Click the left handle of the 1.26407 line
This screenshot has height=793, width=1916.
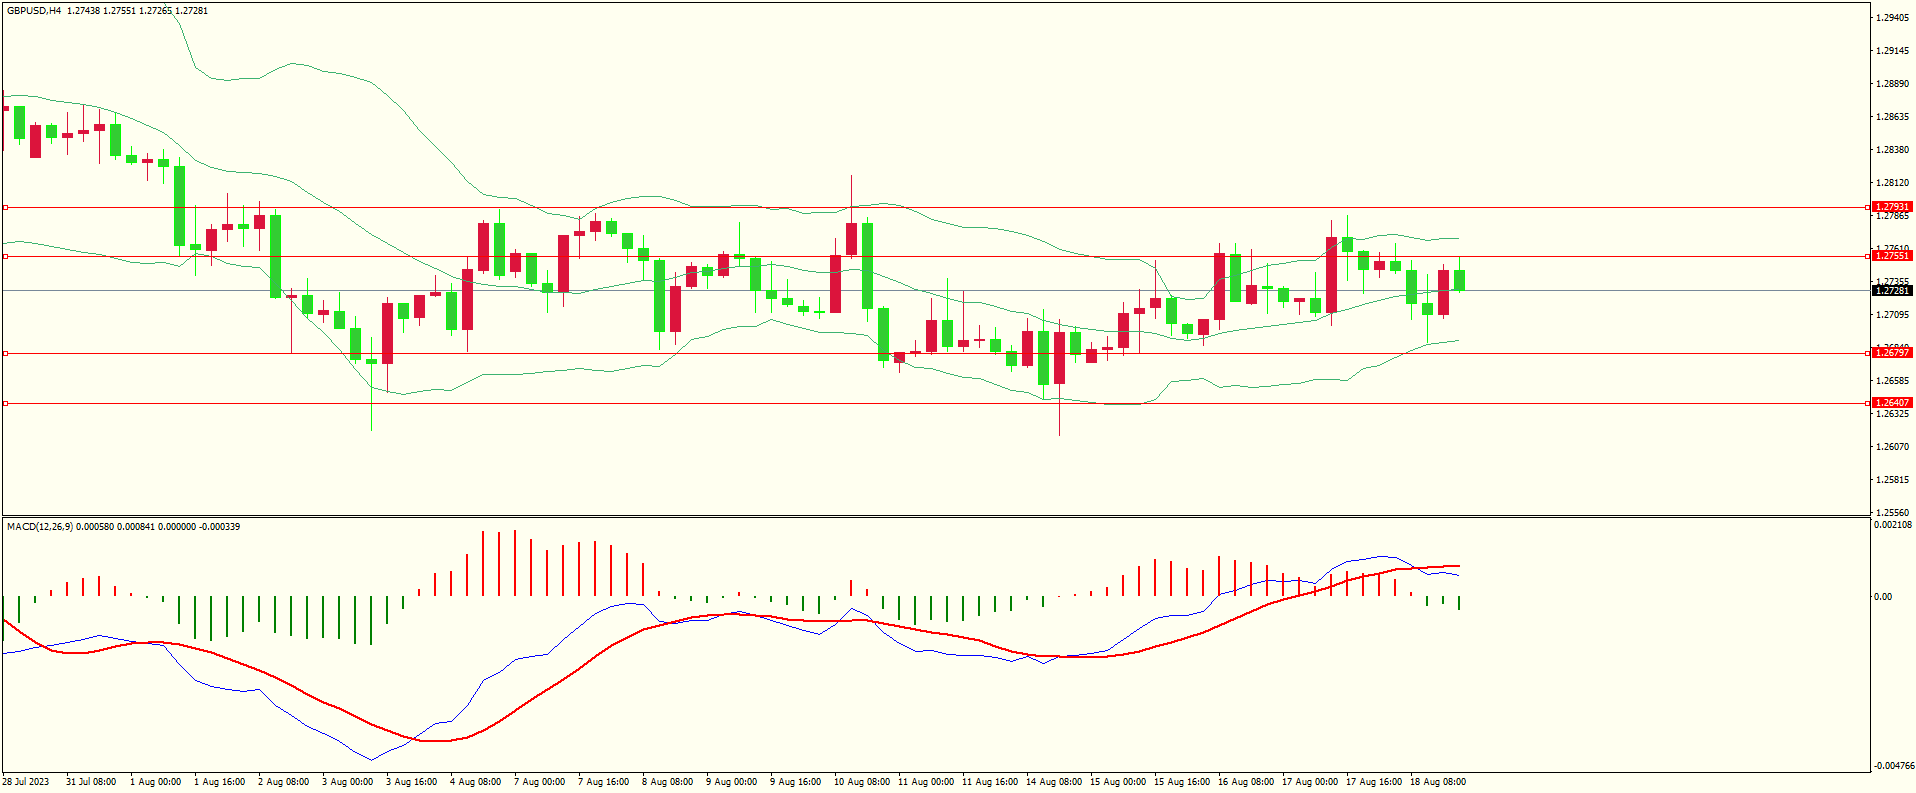point(5,403)
